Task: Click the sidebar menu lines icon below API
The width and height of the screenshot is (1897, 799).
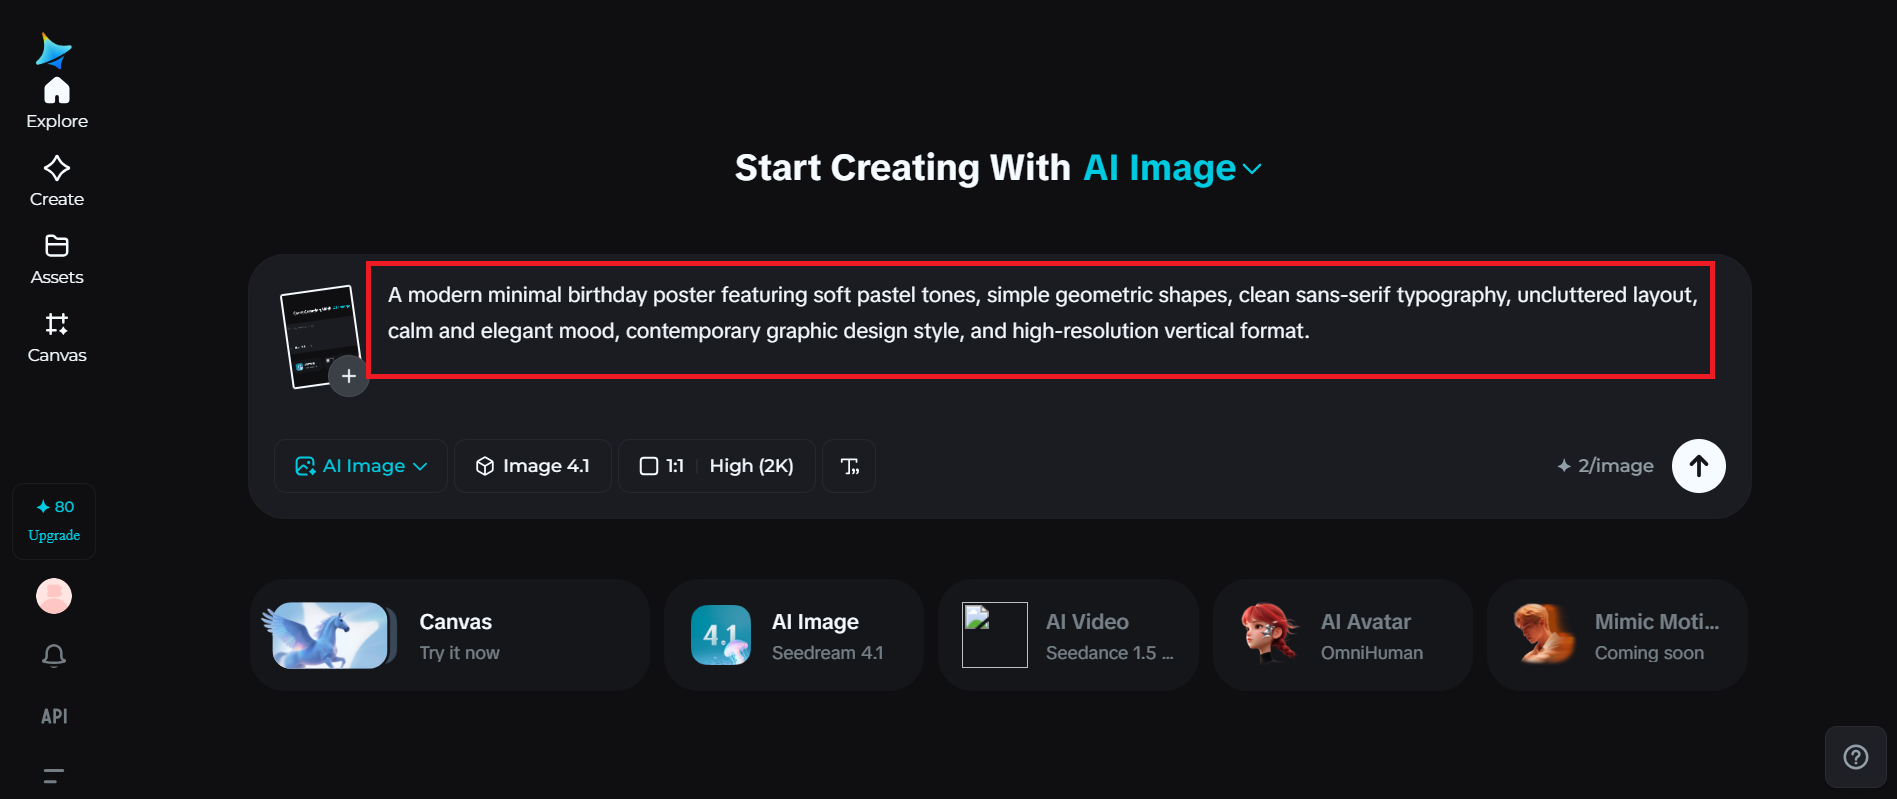Action: tap(54, 775)
